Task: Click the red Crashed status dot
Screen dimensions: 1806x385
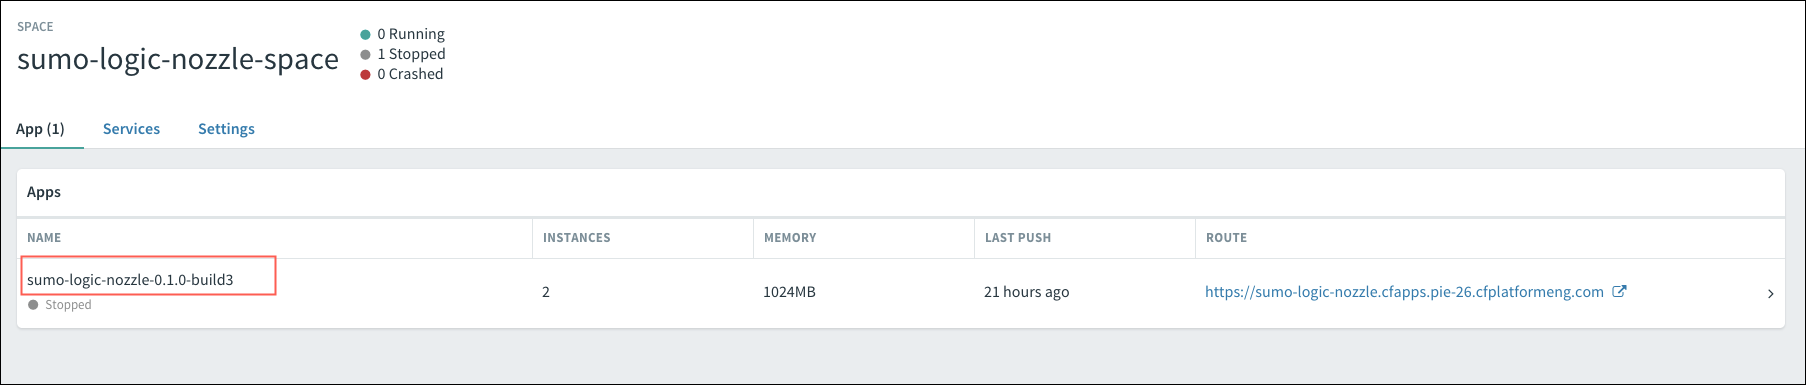Action: coord(365,74)
